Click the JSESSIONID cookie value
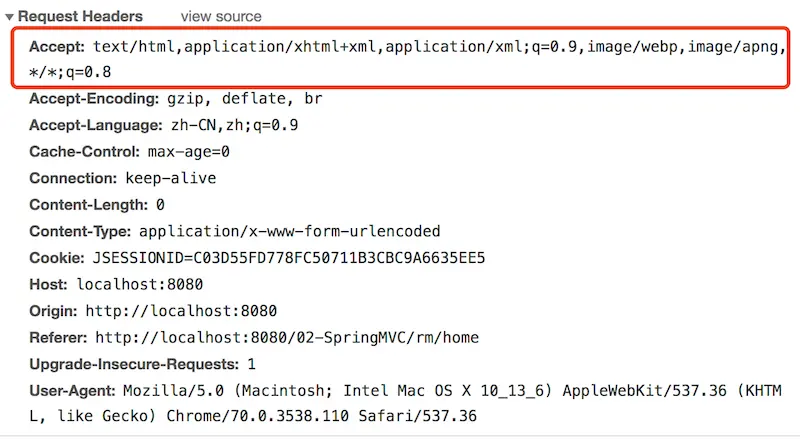The height and width of the screenshot is (439, 800). click(x=288, y=258)
